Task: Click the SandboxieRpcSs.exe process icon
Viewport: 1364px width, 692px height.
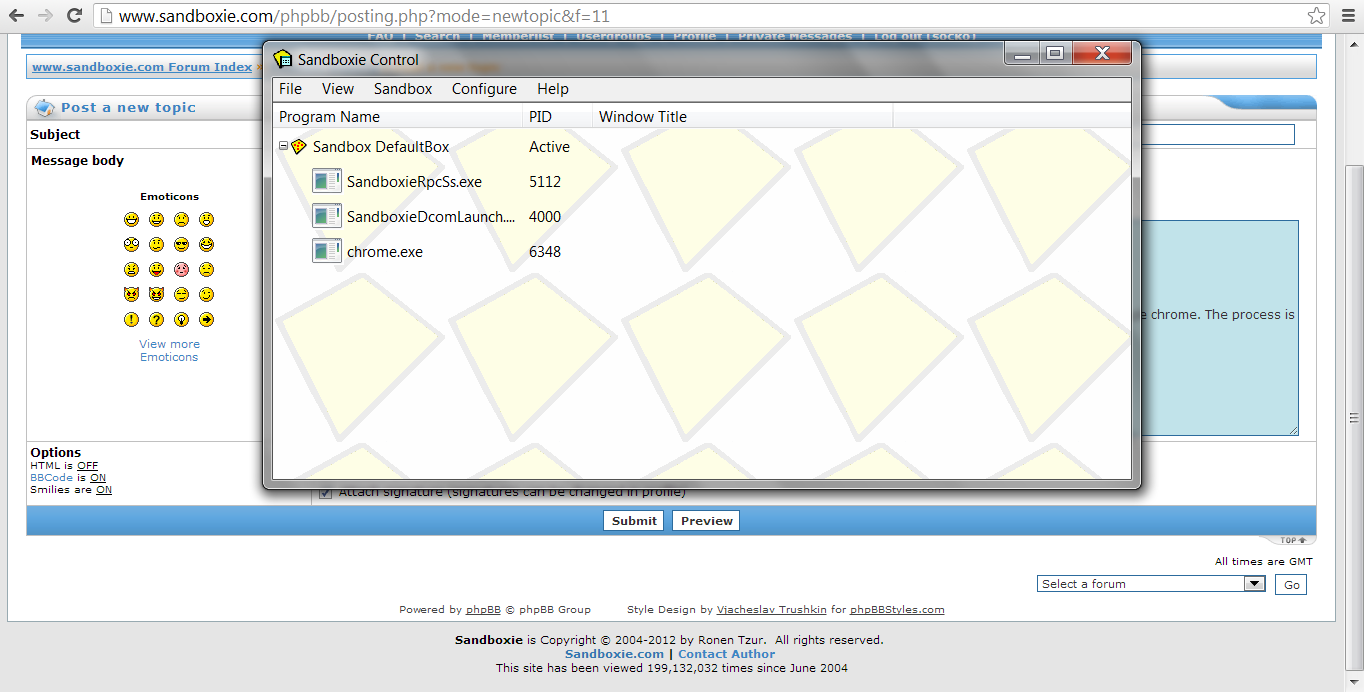Action: click(x=327, y=181)
